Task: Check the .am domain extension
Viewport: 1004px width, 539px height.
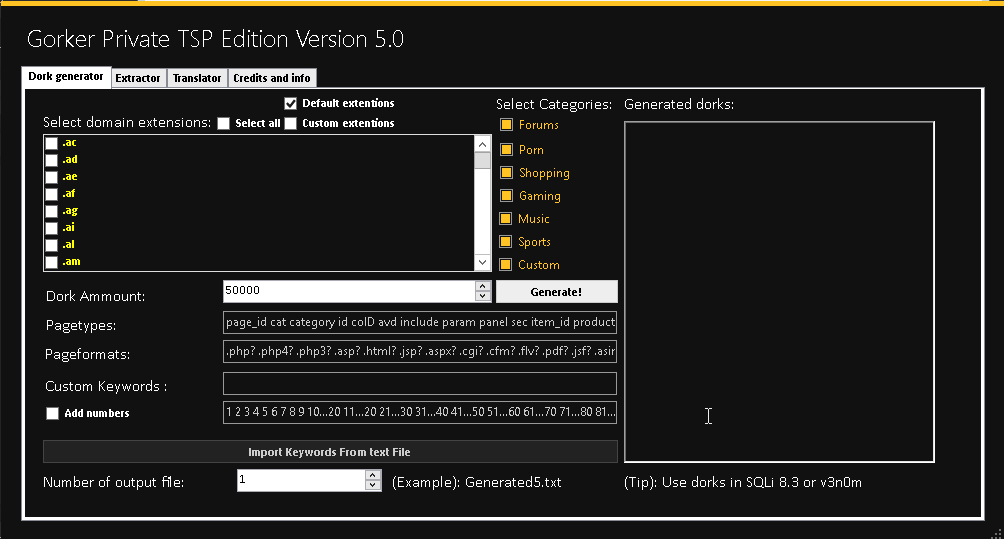Action: [x=52, y=262]
